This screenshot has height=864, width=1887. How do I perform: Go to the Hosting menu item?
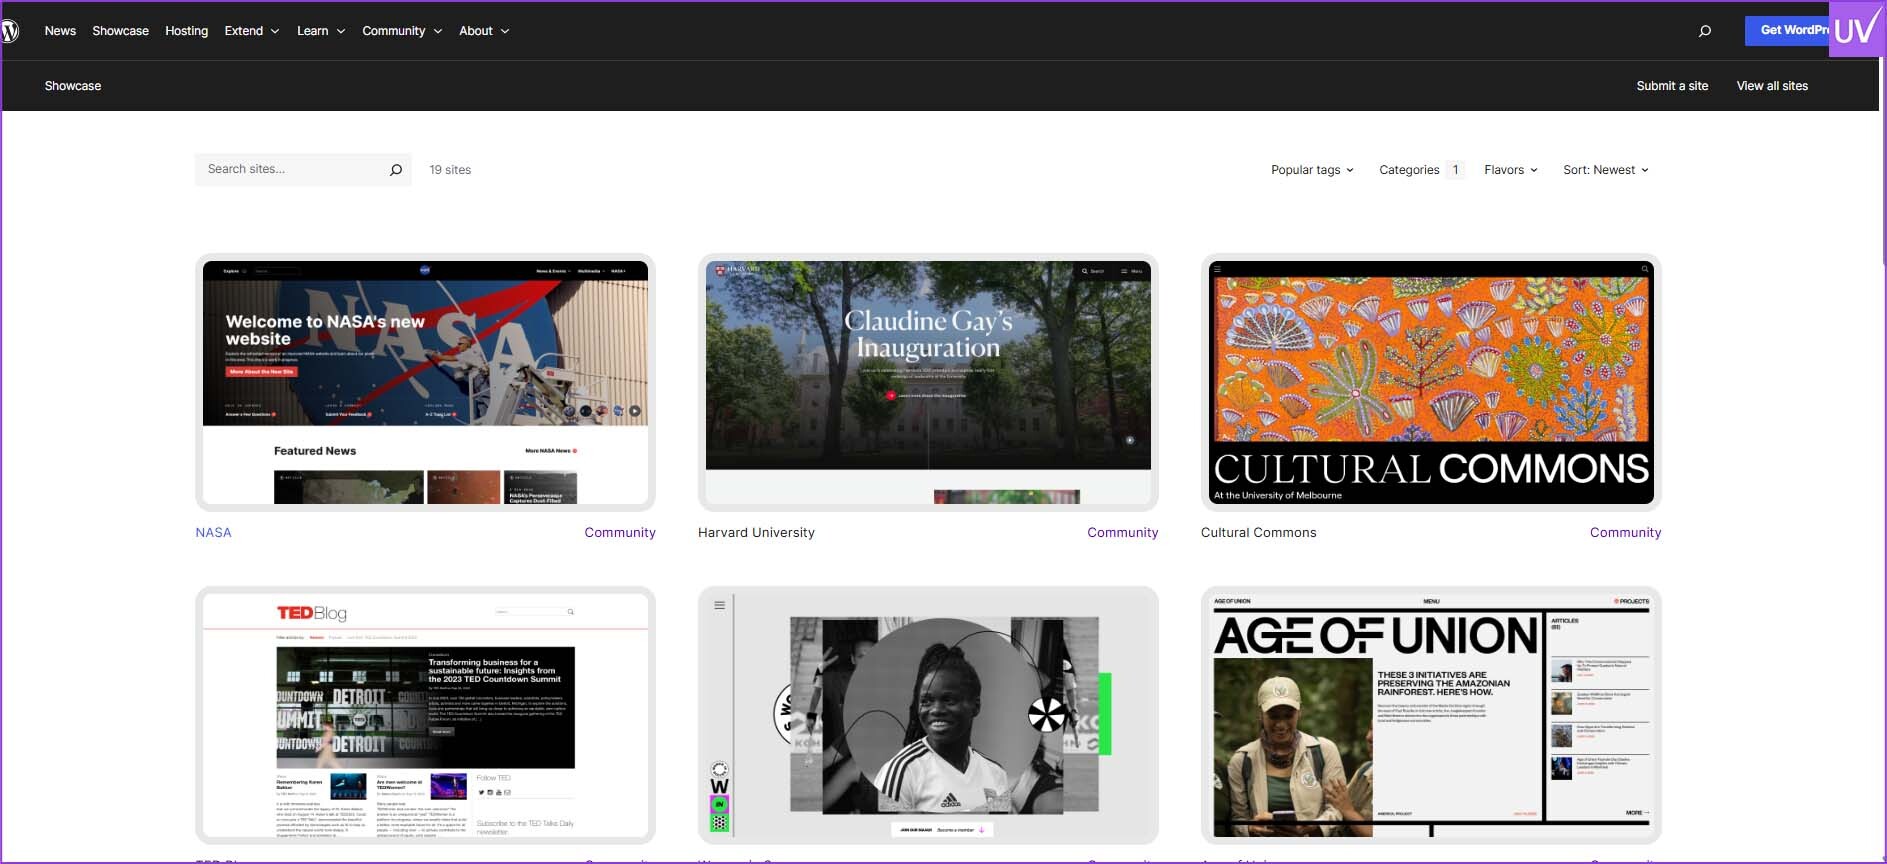pos(186,31)
